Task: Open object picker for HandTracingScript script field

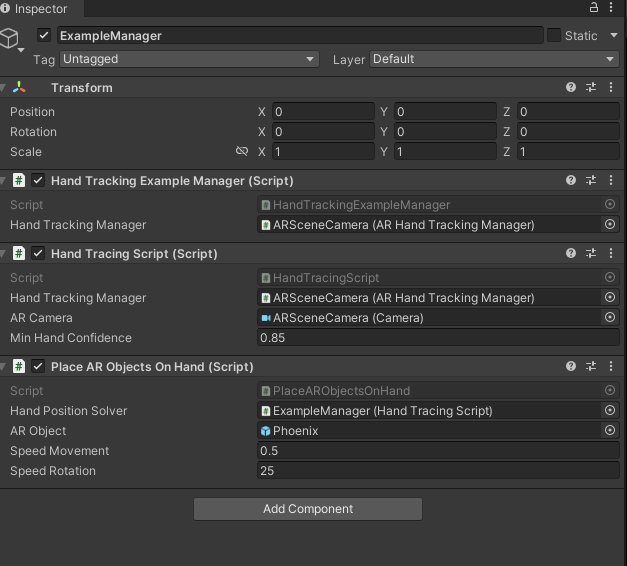Action: pos(609,277)
